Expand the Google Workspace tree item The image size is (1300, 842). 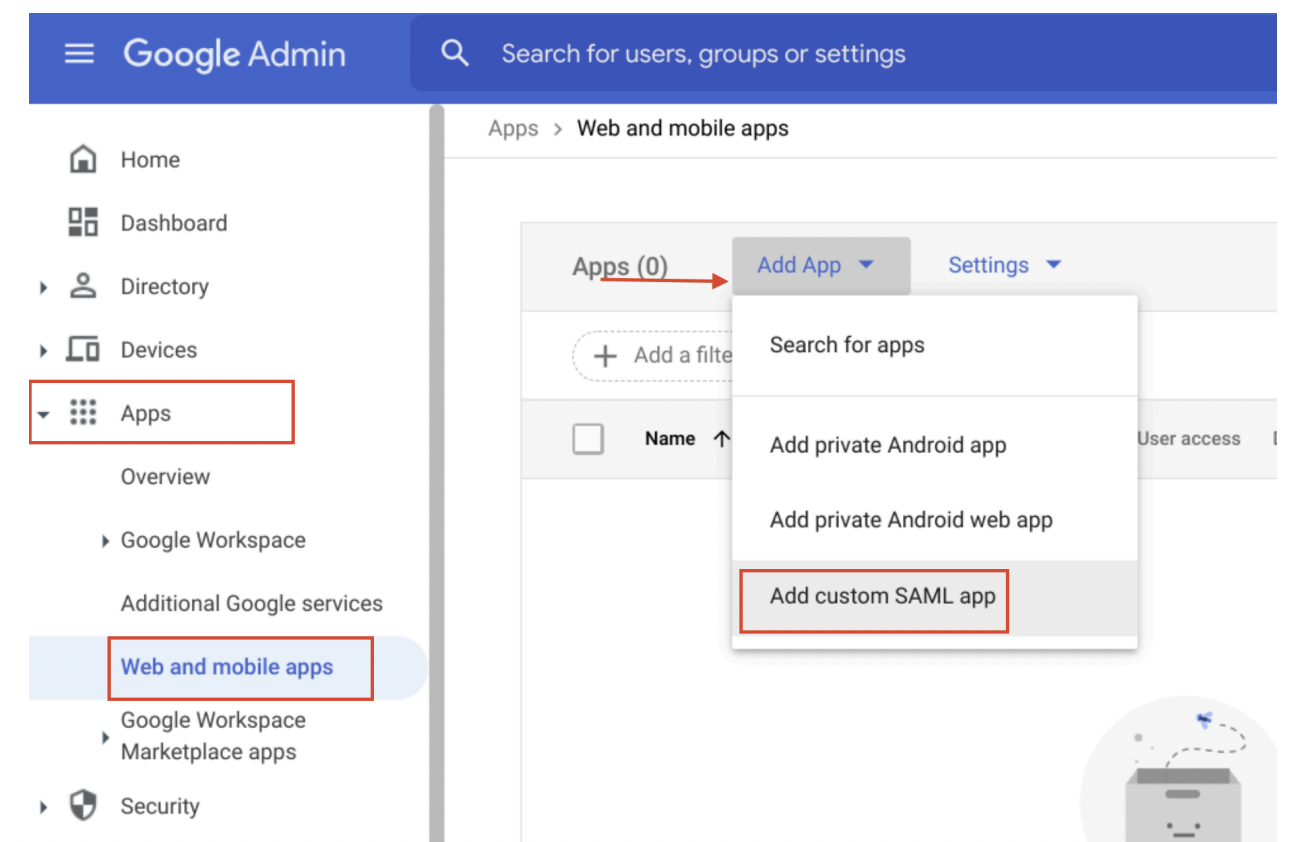coord(105,541)
